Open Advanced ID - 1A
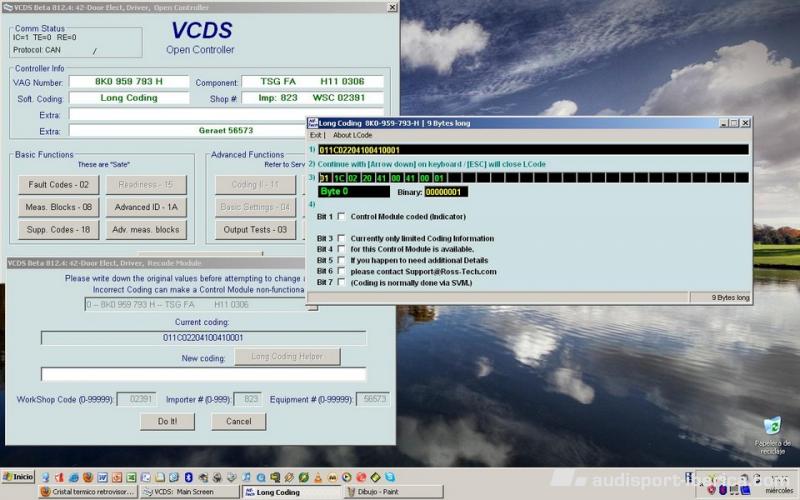Image resolution: width=800 pixels, height=500 pixels. coord(146,207)
